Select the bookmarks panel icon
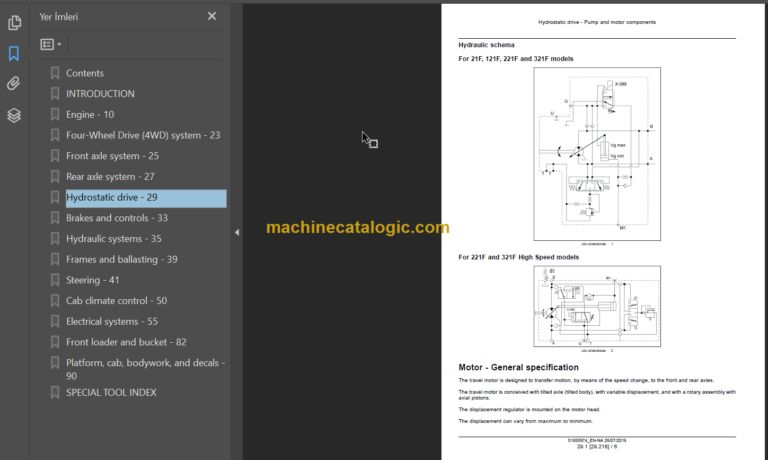The height and width of the screenshot is (460, 768). click(14, 53)
